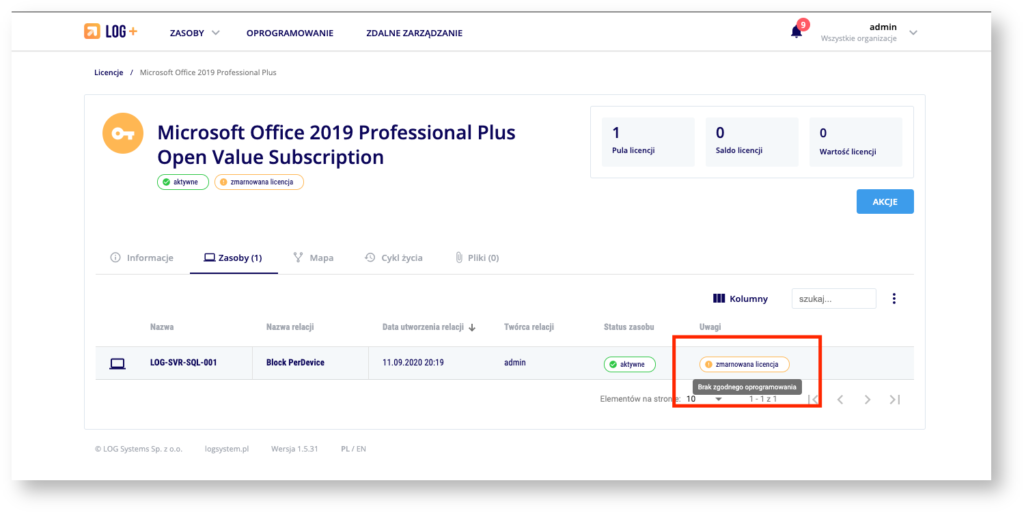Screen dimensions: 1024x513
Task: Go to previous page arrow
Action: point(840,399)
